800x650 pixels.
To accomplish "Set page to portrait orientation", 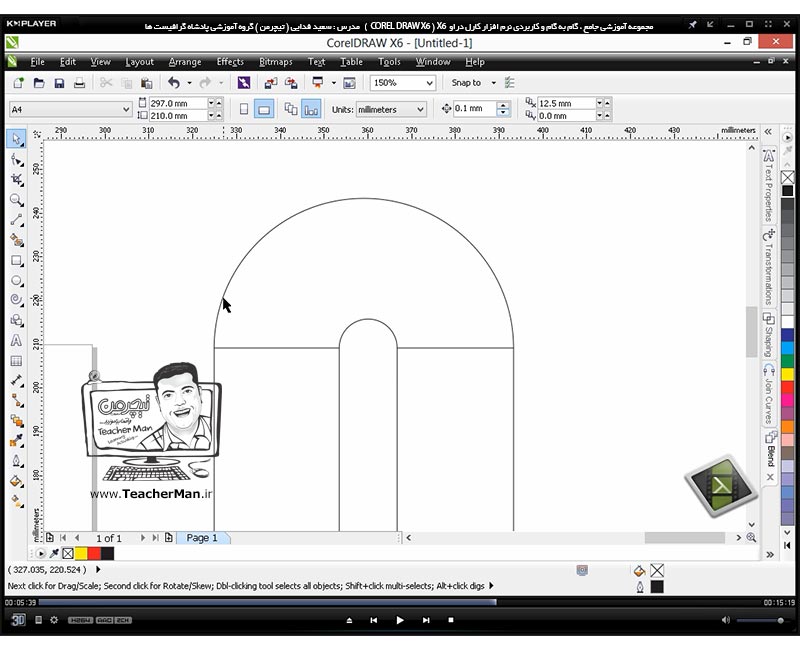I will 244,109.
